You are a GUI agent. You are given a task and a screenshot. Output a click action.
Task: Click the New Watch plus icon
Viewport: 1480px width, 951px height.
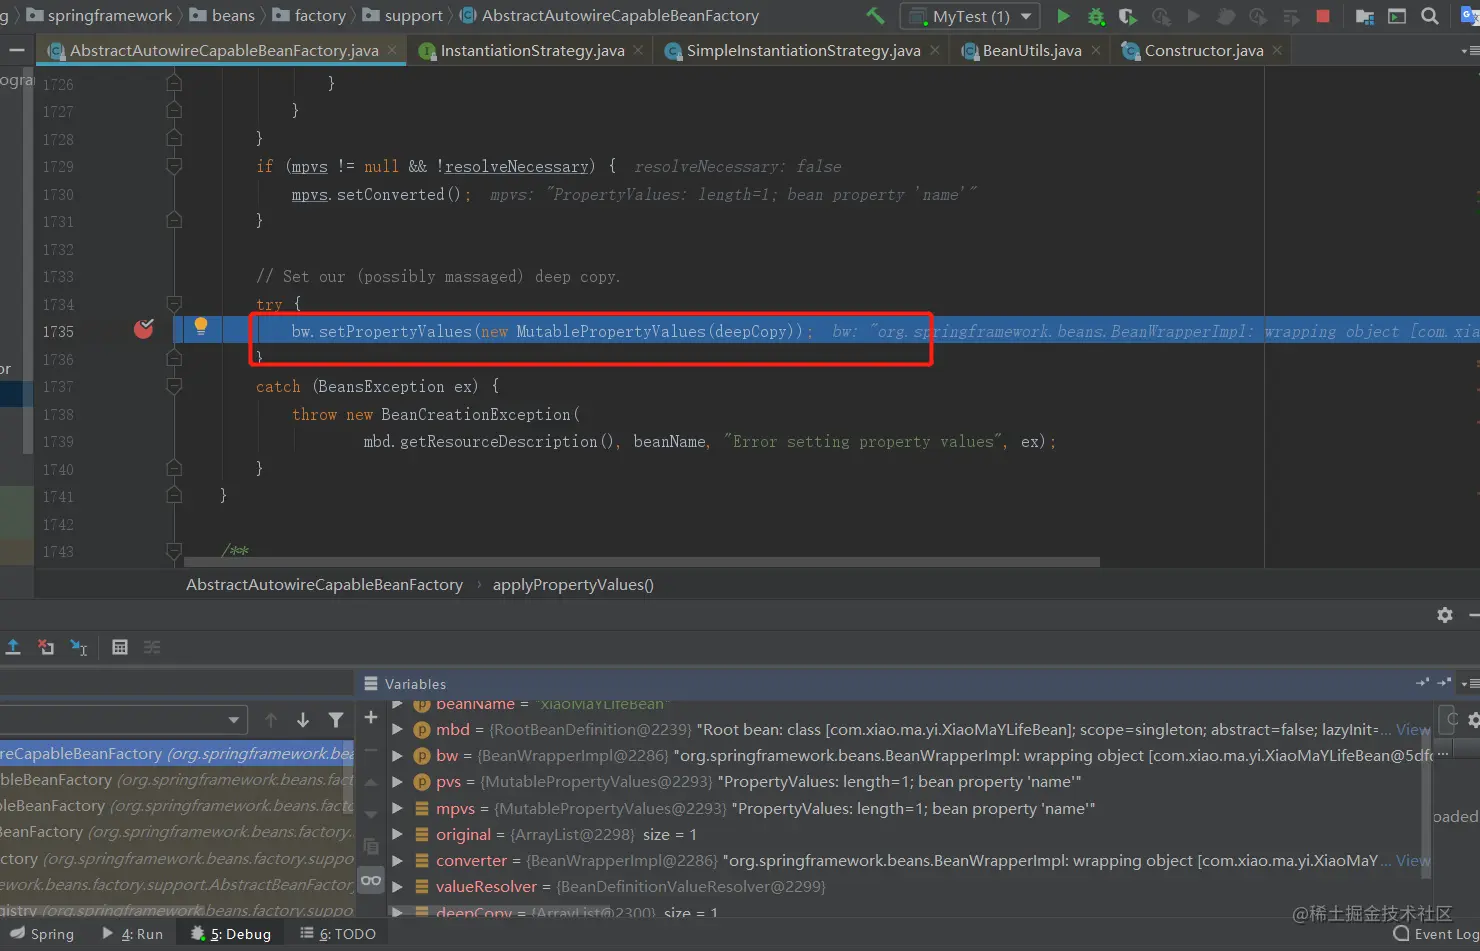[x=371, y=718]
